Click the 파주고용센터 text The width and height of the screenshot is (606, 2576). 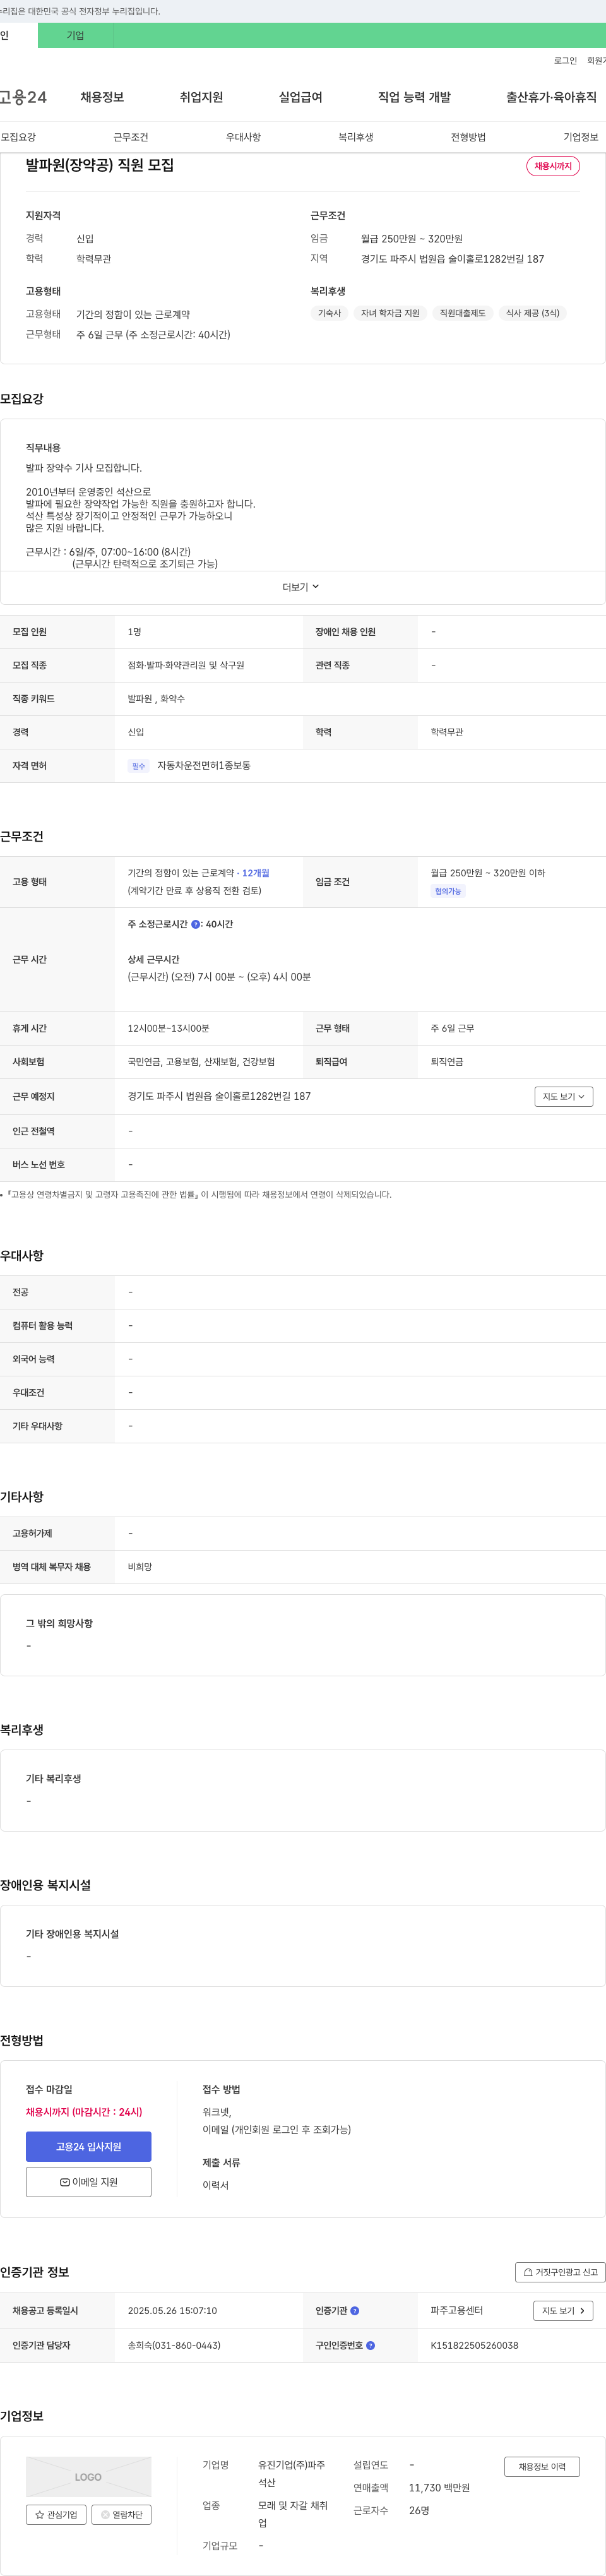(457, 2311)
